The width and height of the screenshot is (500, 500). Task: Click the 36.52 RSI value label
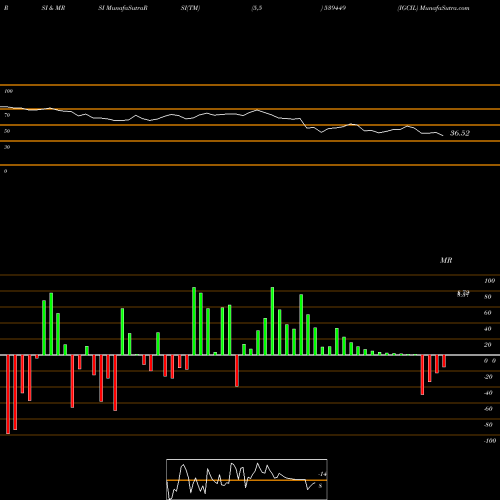[x=460, y=133]
